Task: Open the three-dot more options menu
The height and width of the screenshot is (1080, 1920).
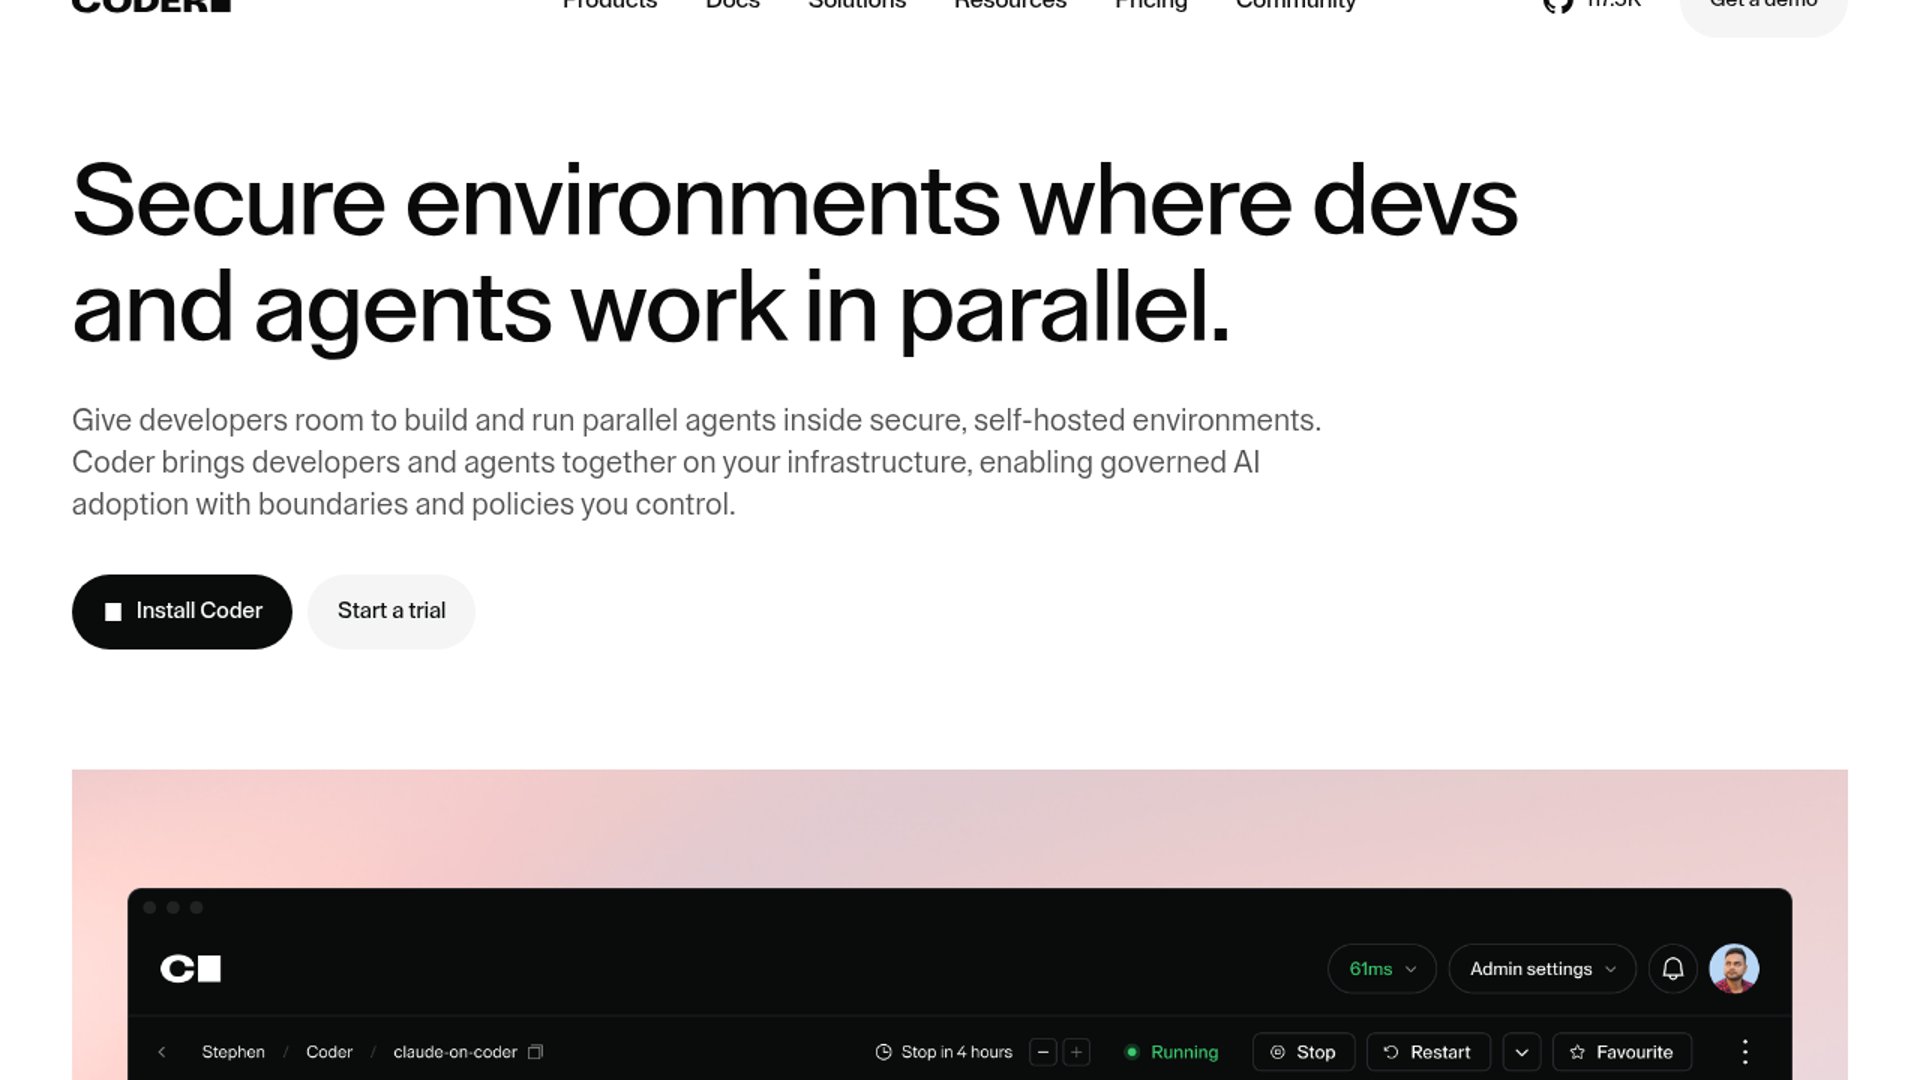Action: point(1745,1052)
